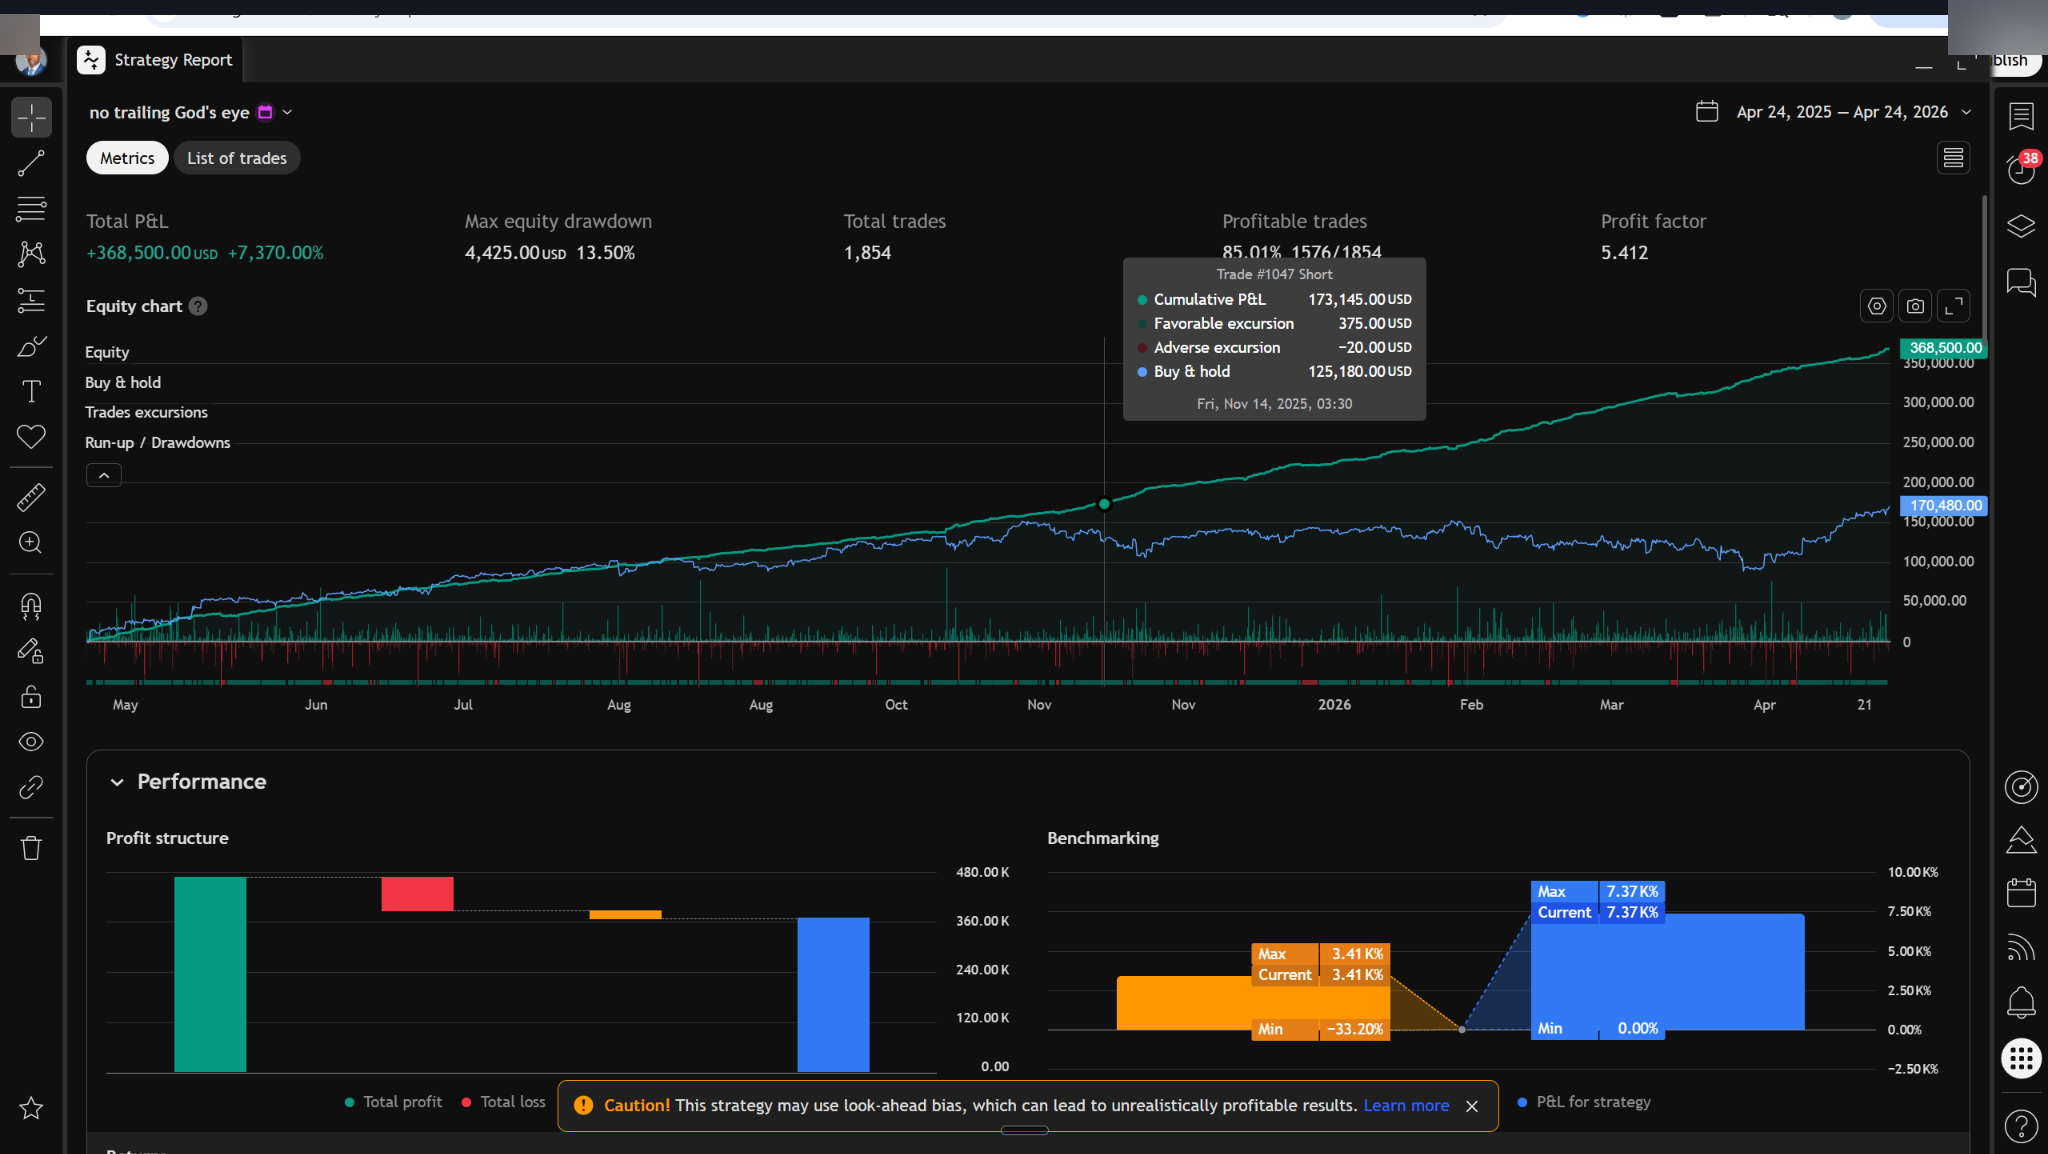
Task: Click the Learn more link
Action: tap(1406, 1105)
